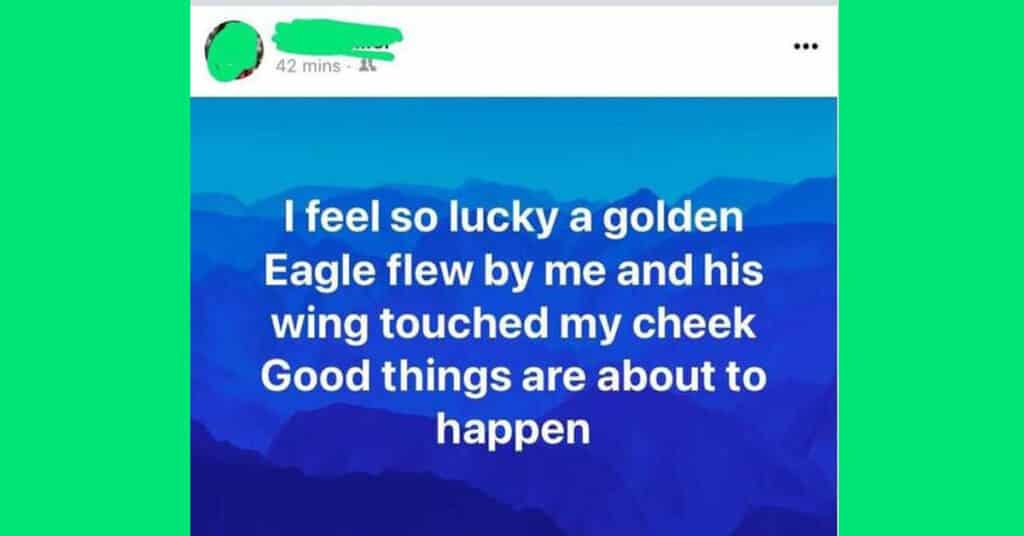Viewport: 1024px width, 536px height.
Task: Click the text line 'Eagle flew by me and his'
Action: (x=513, y=270)
